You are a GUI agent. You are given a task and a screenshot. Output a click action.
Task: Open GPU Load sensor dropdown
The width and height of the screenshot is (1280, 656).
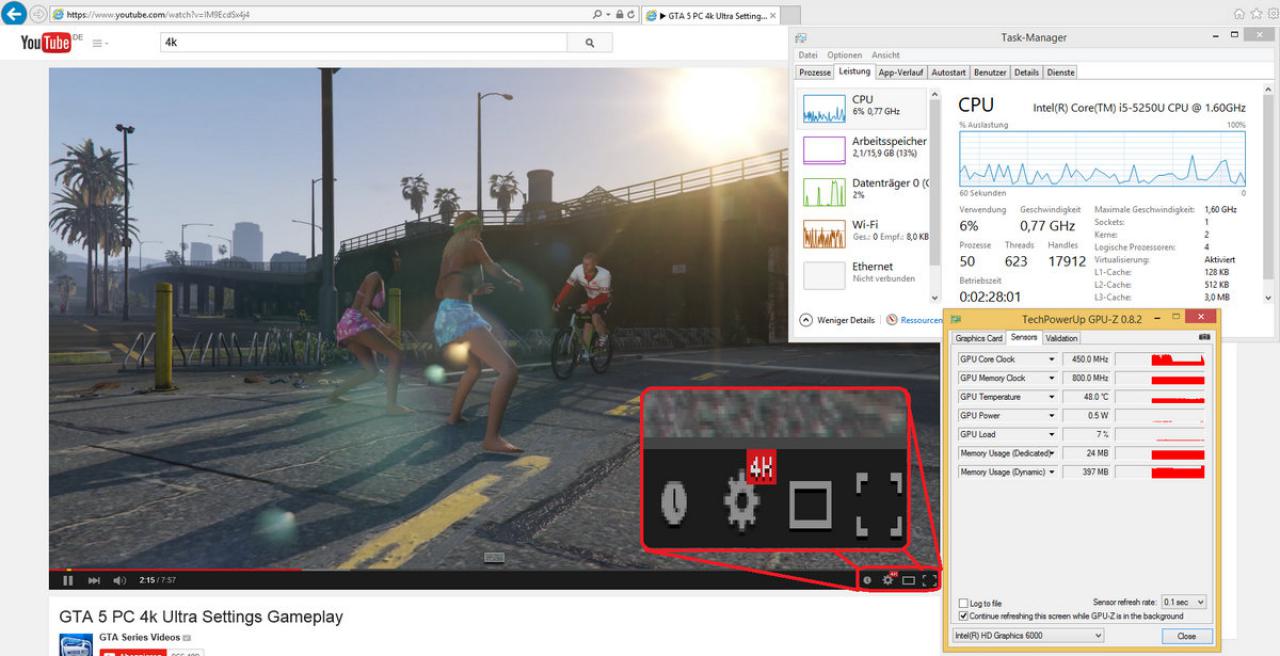coord(1051,435)
